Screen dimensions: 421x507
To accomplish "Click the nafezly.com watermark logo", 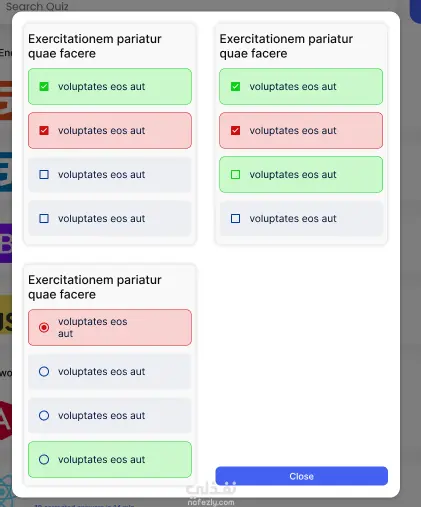I will pyautogui.click(x=211, y=494).
